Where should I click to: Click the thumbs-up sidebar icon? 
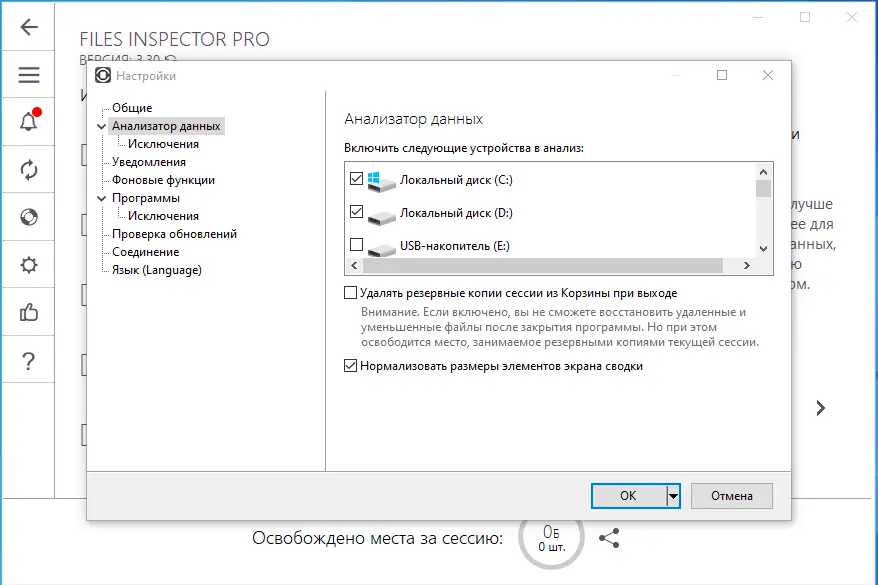click(x=29, y=312)
